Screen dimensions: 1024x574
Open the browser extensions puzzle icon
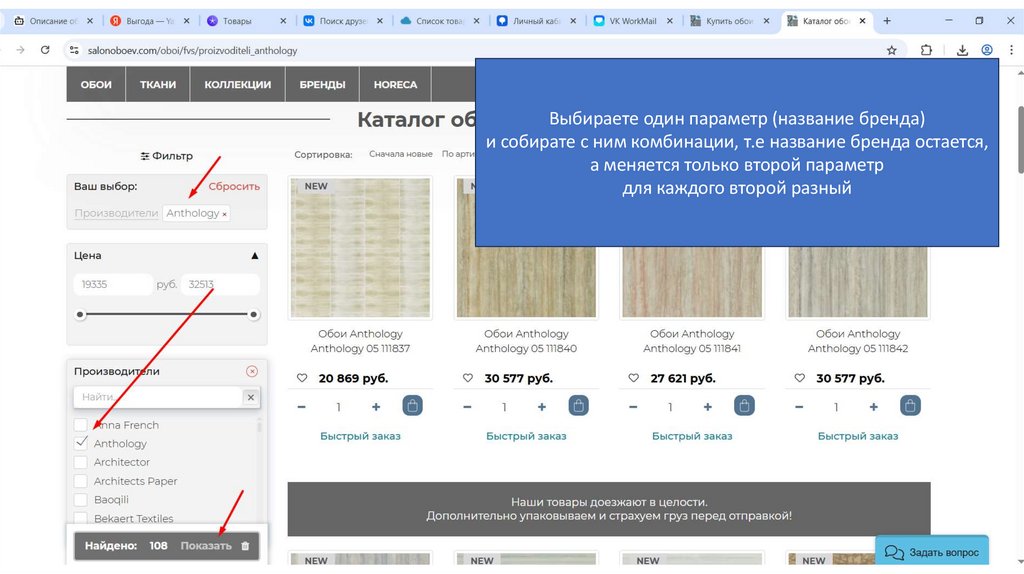[926, 50]
